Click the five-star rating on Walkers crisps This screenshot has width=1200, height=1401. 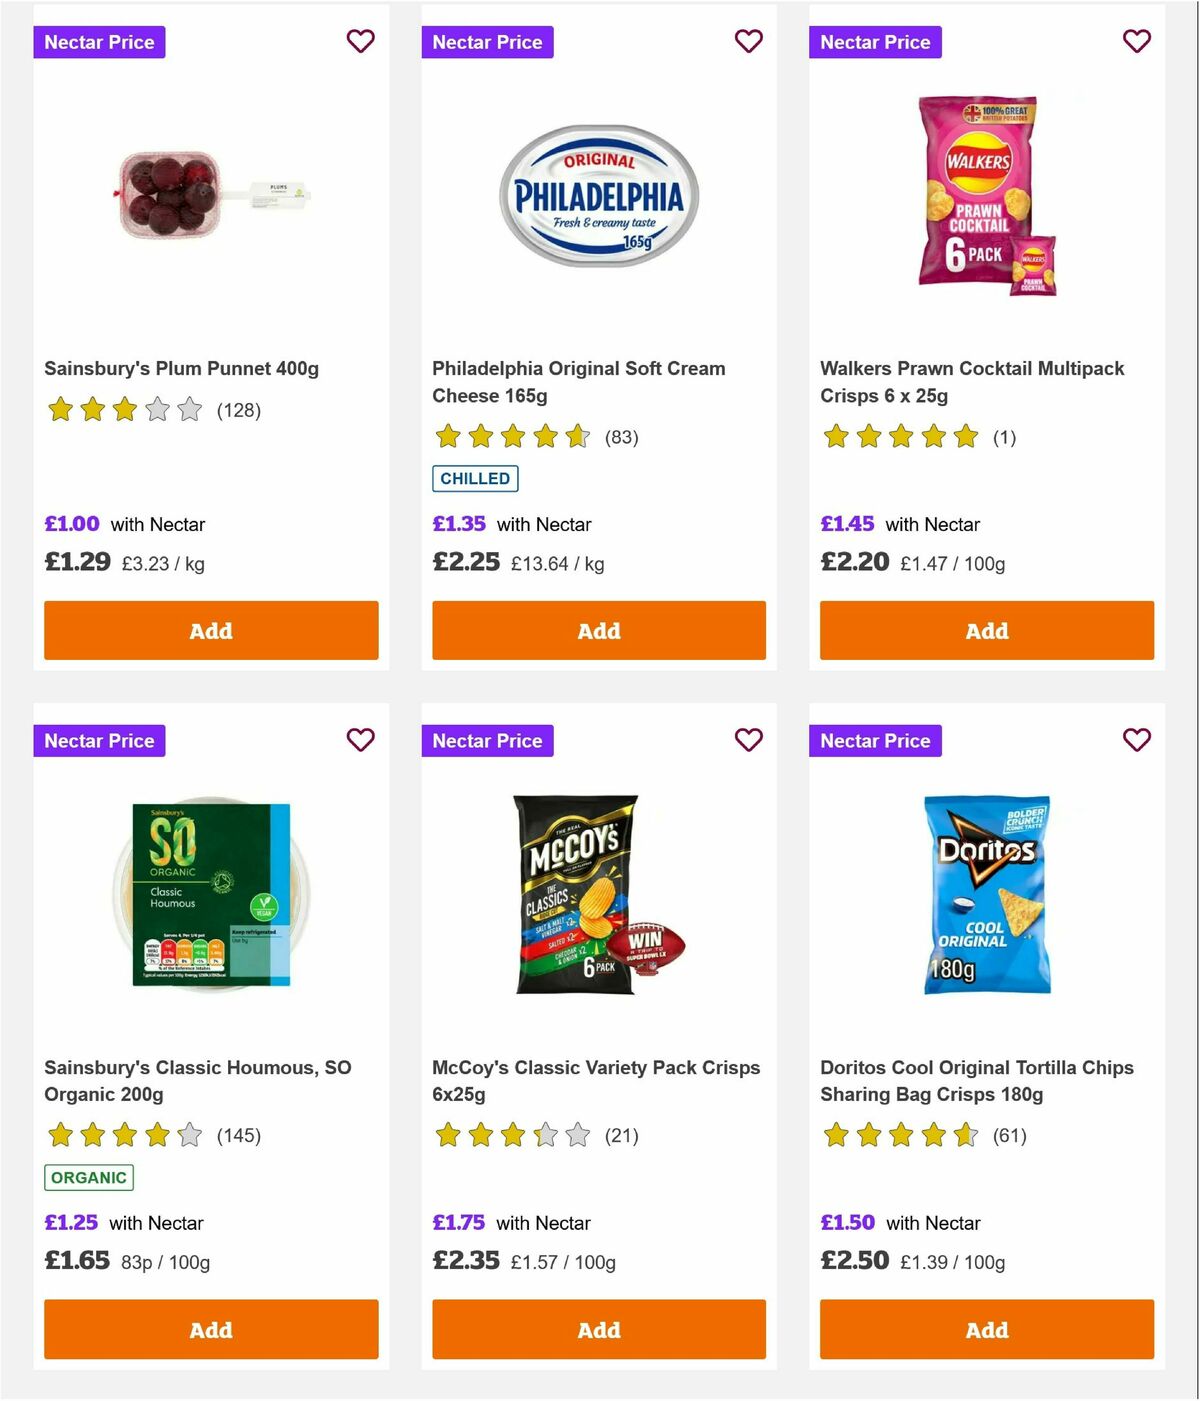899,437
